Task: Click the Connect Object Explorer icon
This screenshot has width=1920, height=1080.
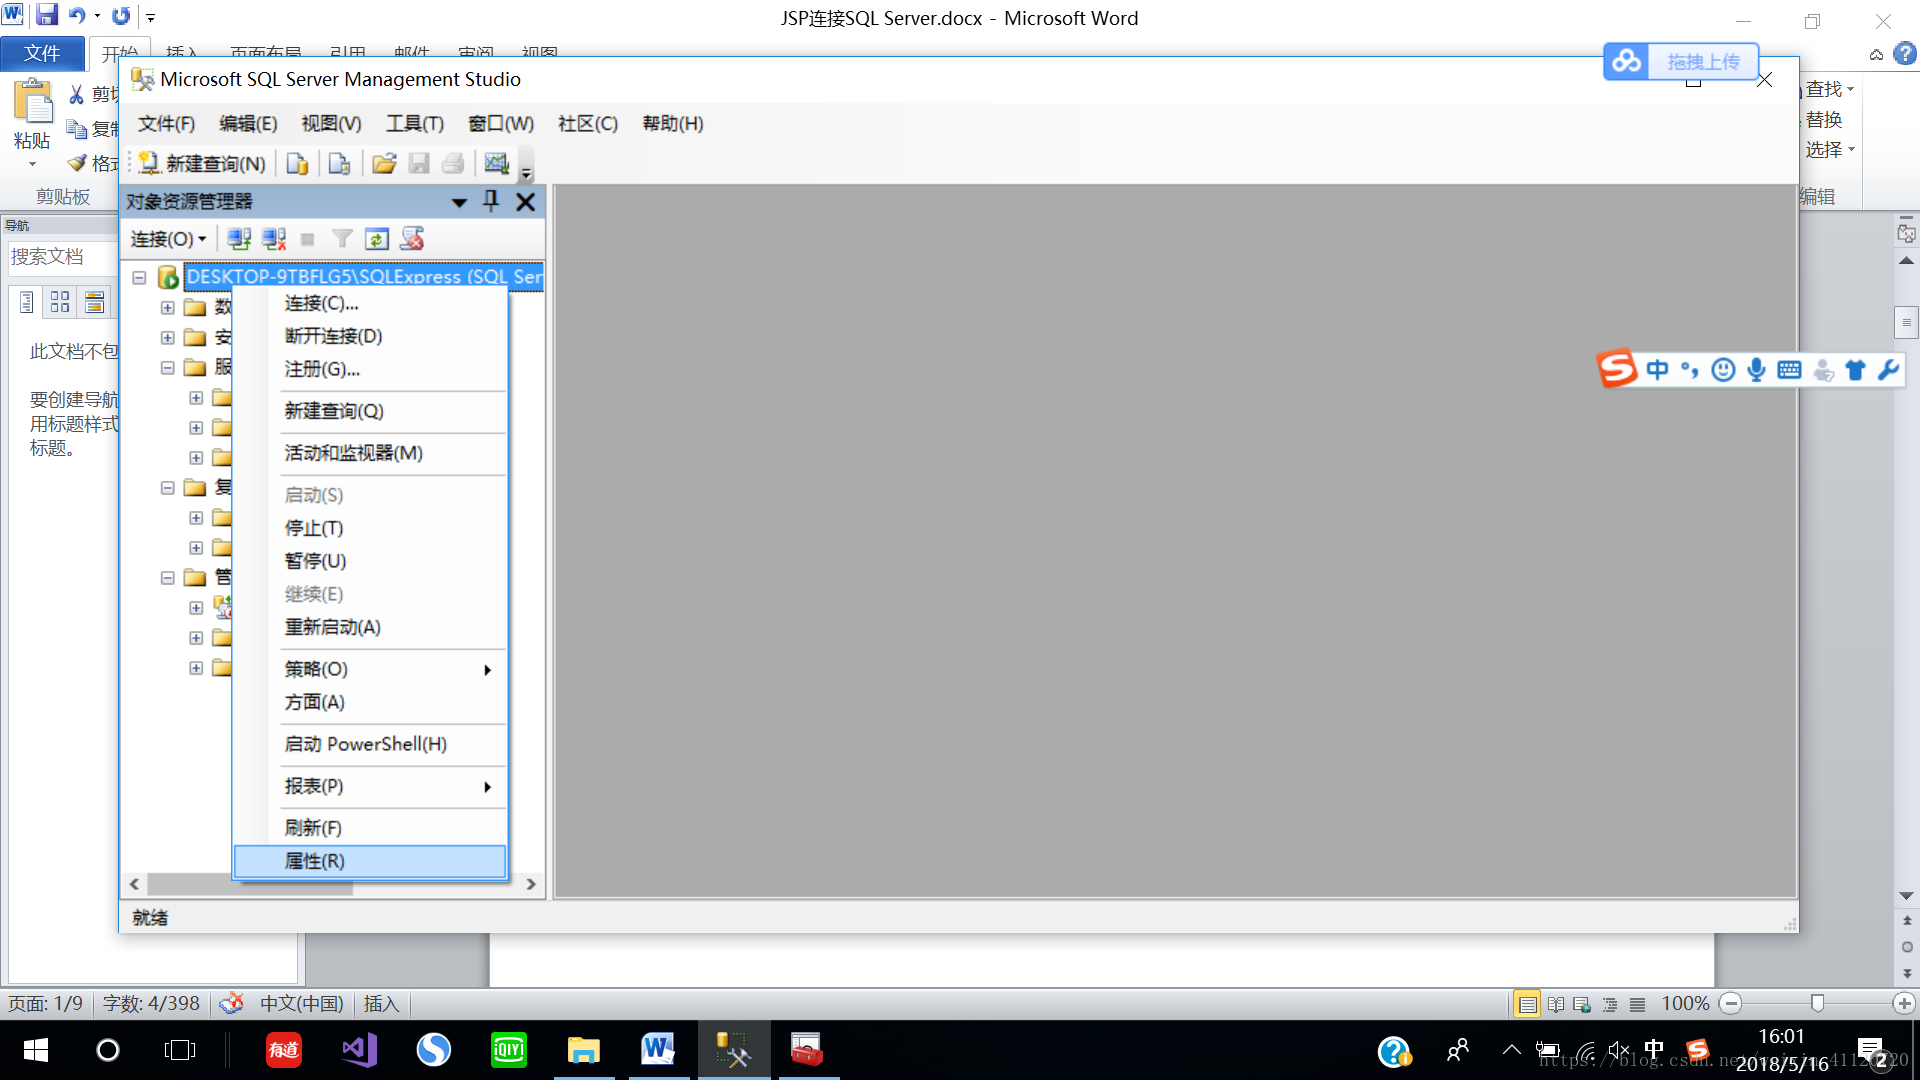Action: [239, 239]
